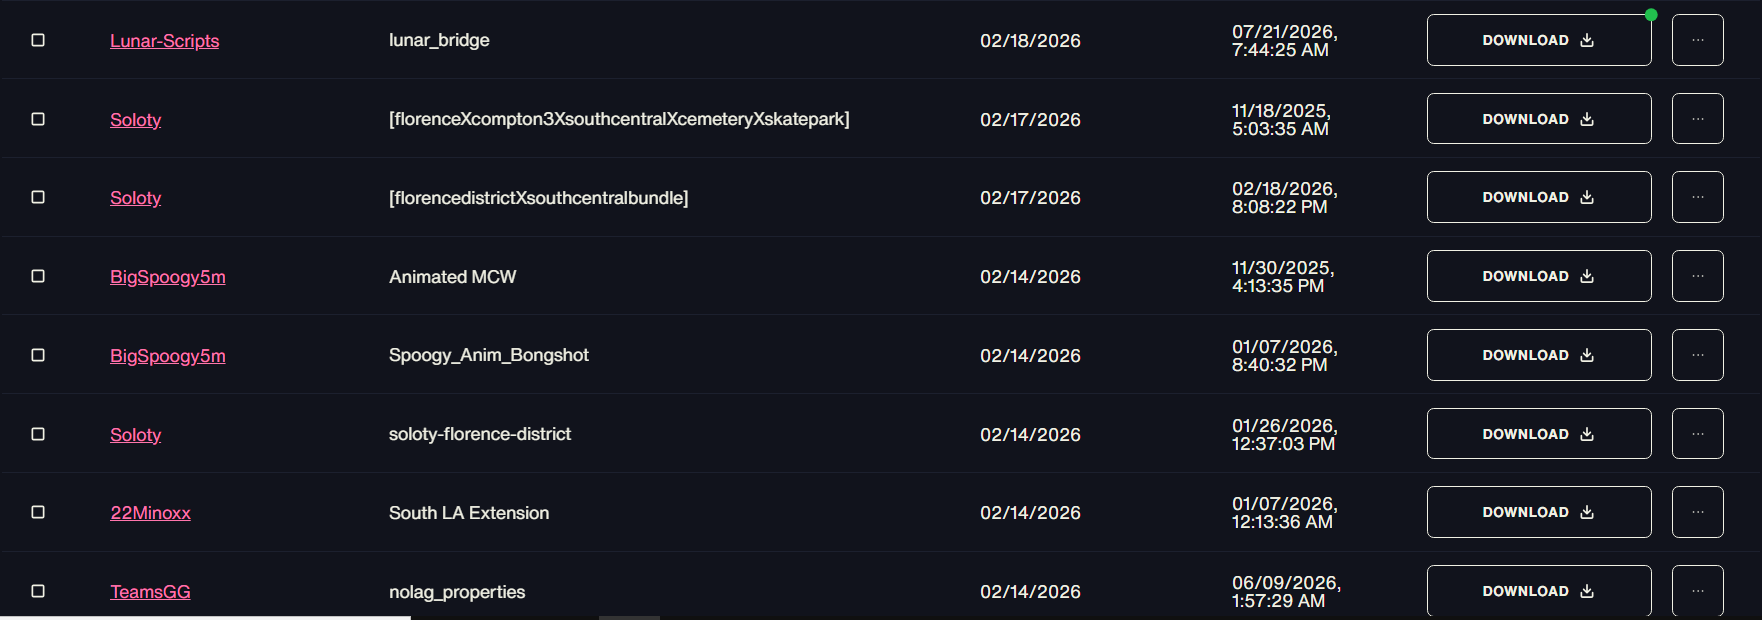Visit the TeamsGG author page
Screen dimensions: 1762x620
[150, 592]
